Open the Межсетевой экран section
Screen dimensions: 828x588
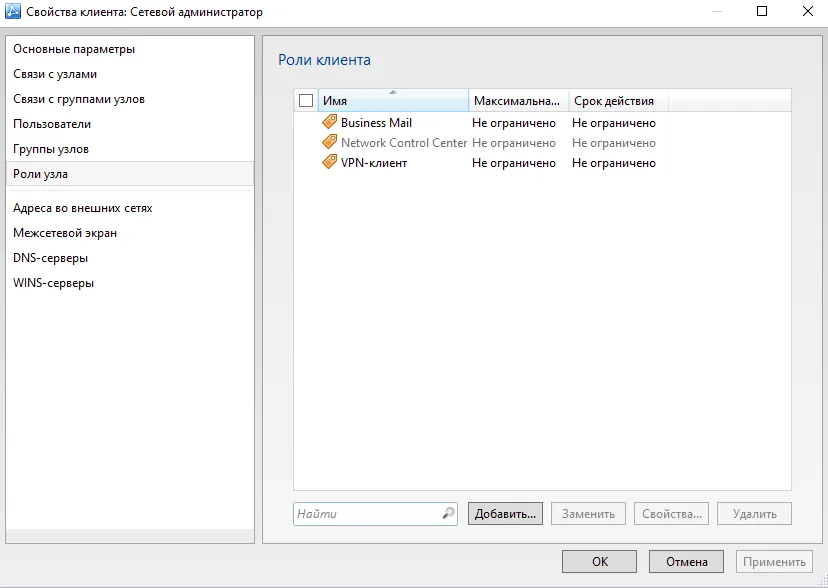129,233
